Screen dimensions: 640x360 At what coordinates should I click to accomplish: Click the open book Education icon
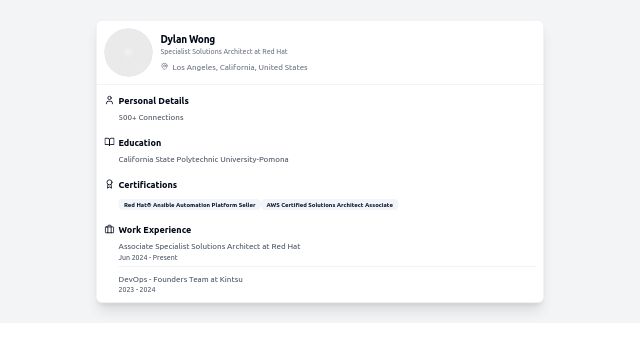coord(109,142)
